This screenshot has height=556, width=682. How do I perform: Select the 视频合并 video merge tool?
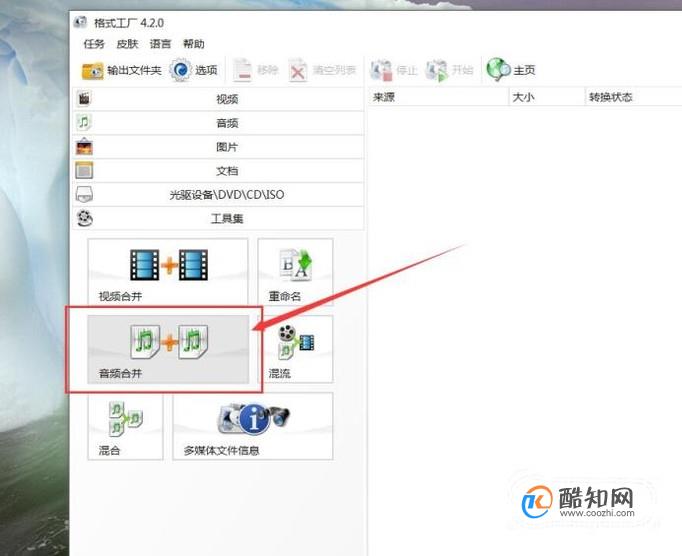168,271
